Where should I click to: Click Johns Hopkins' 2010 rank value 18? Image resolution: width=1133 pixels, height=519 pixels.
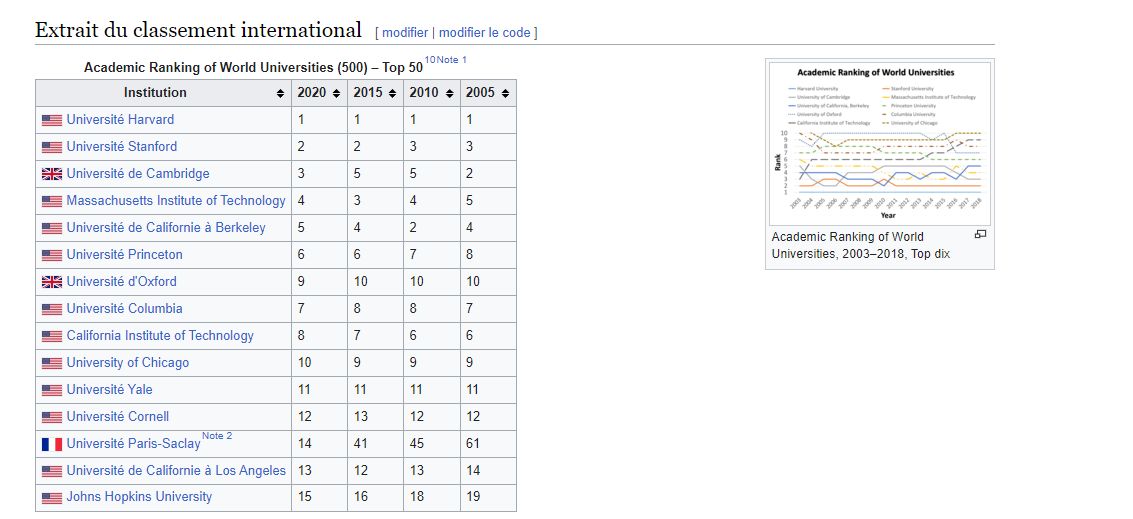[x=416, y=497]
